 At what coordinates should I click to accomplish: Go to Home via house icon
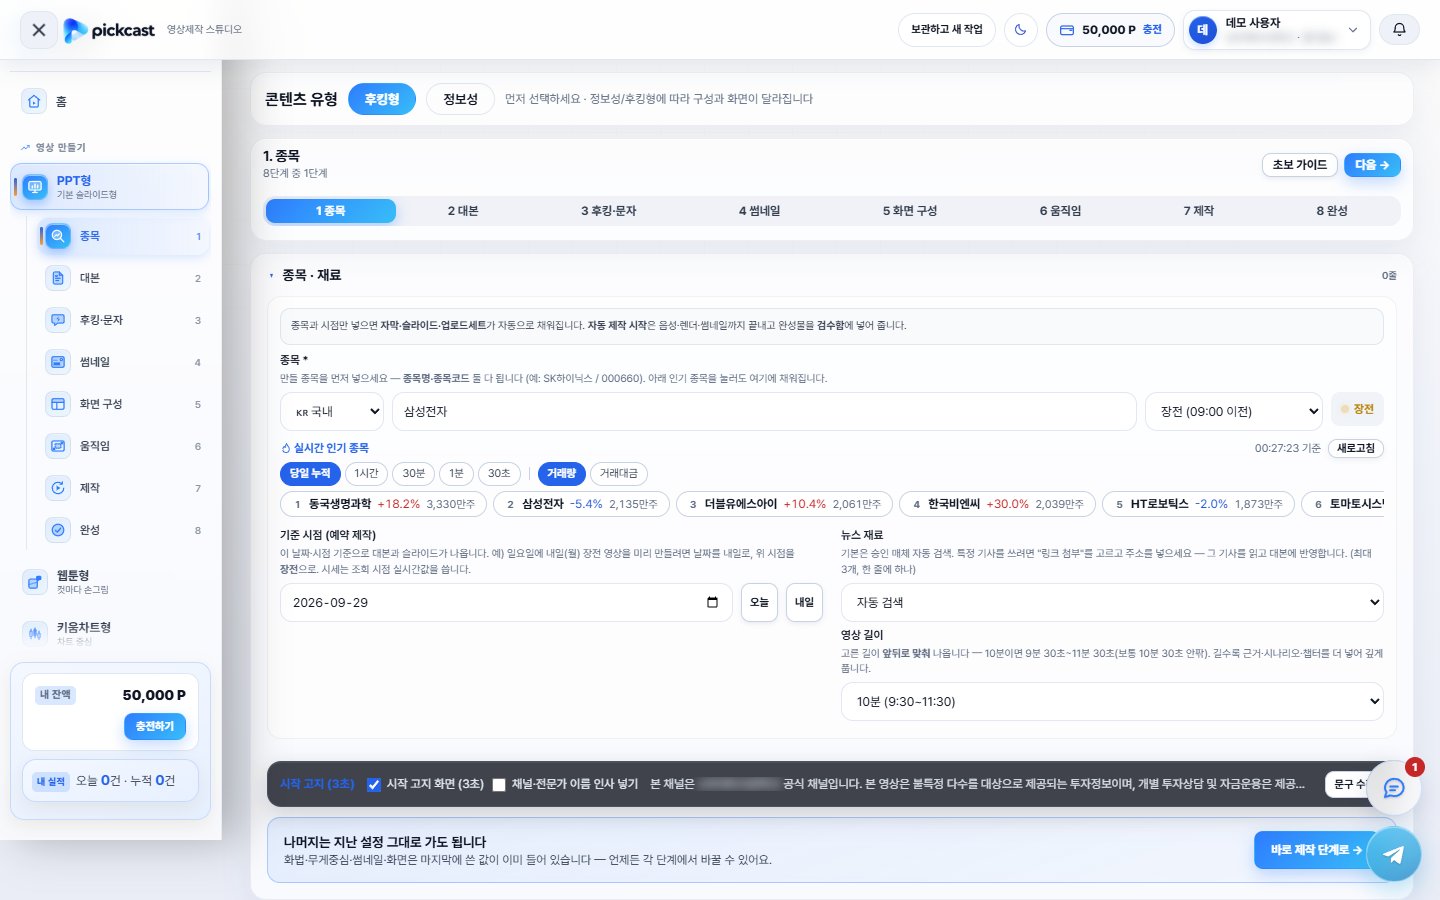35,101
